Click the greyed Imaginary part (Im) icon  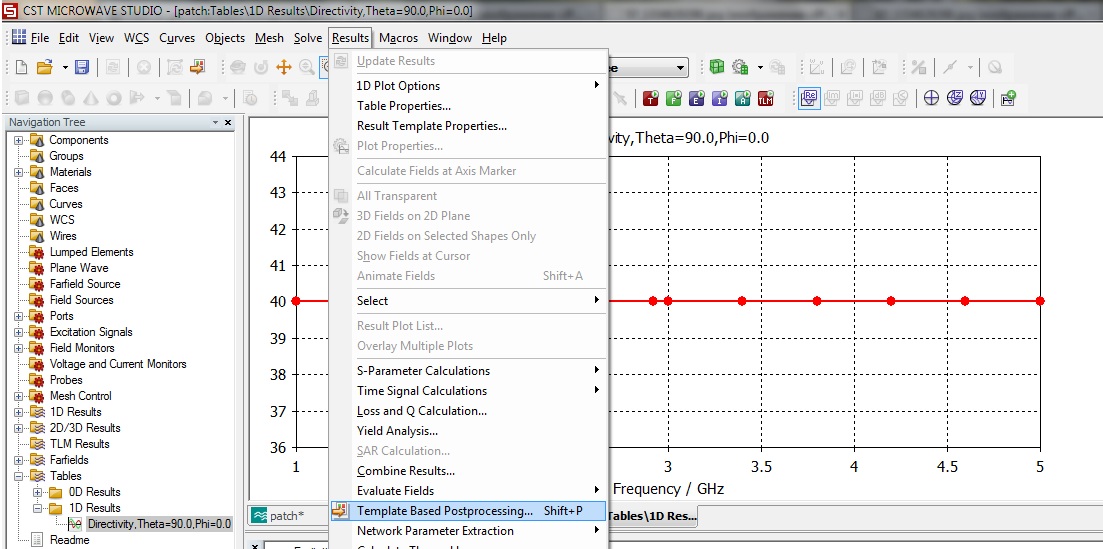[x=833, y=99]
